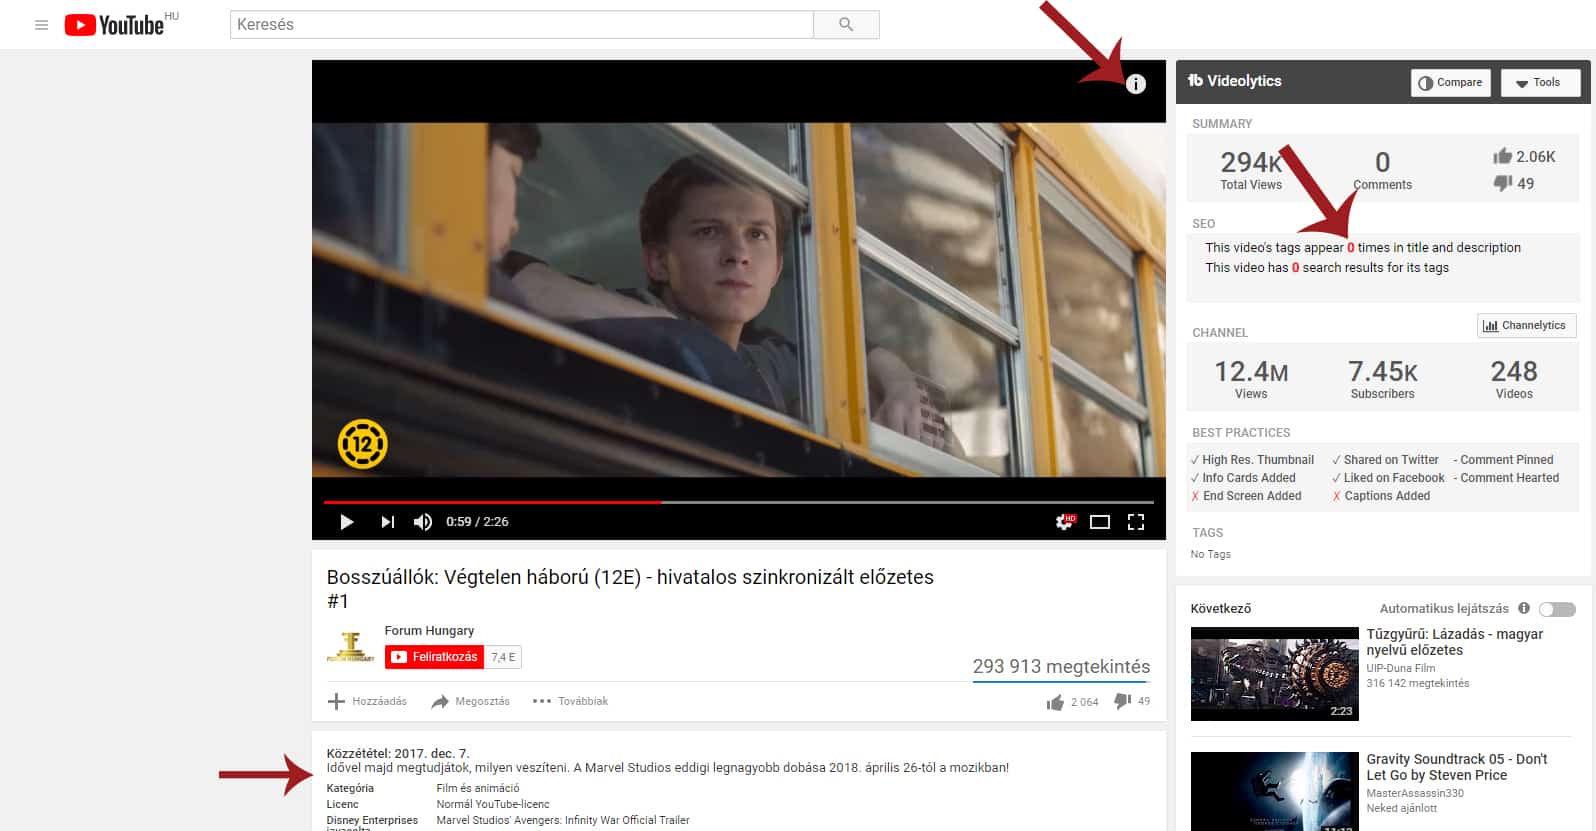Open the Forum Hungary channel avatar
This screenshot has height=831, width=1596.
tap(350, 646)
